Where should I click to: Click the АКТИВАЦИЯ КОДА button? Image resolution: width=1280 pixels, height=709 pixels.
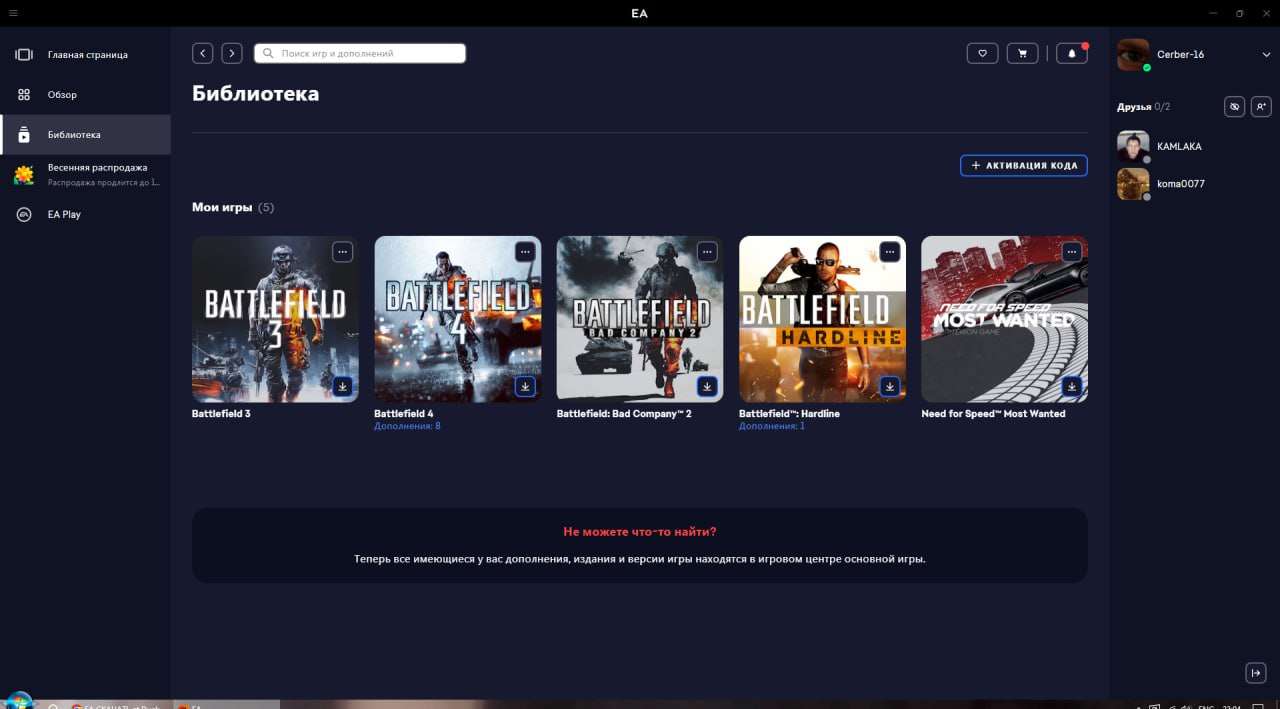[1023, 165]
